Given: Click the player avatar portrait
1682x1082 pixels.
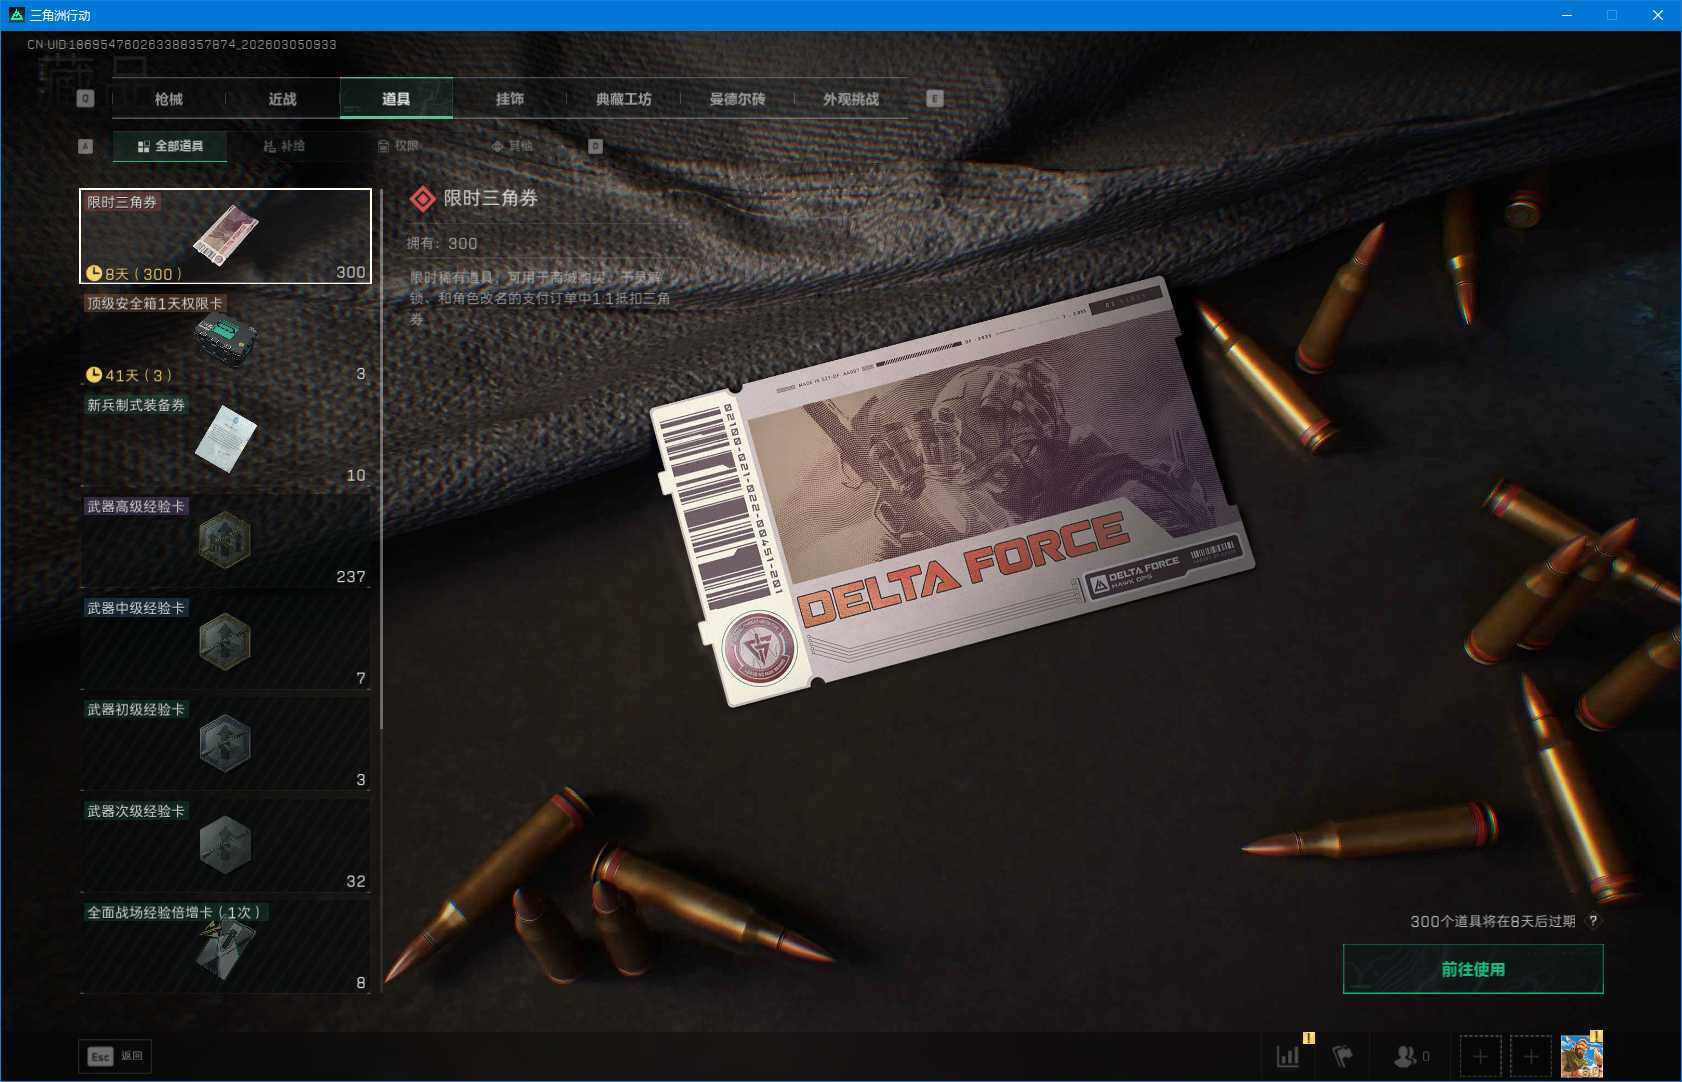Looking at the screenshot, I should [1581, 1056].
